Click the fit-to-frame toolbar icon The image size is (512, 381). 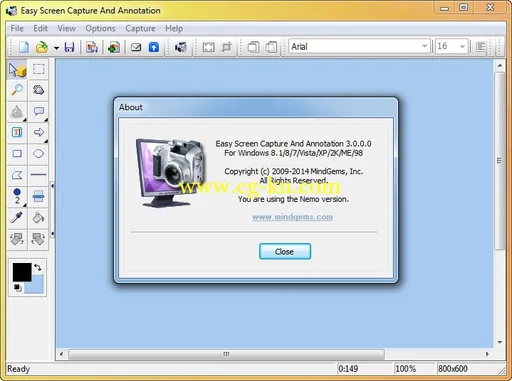(209, 47)
